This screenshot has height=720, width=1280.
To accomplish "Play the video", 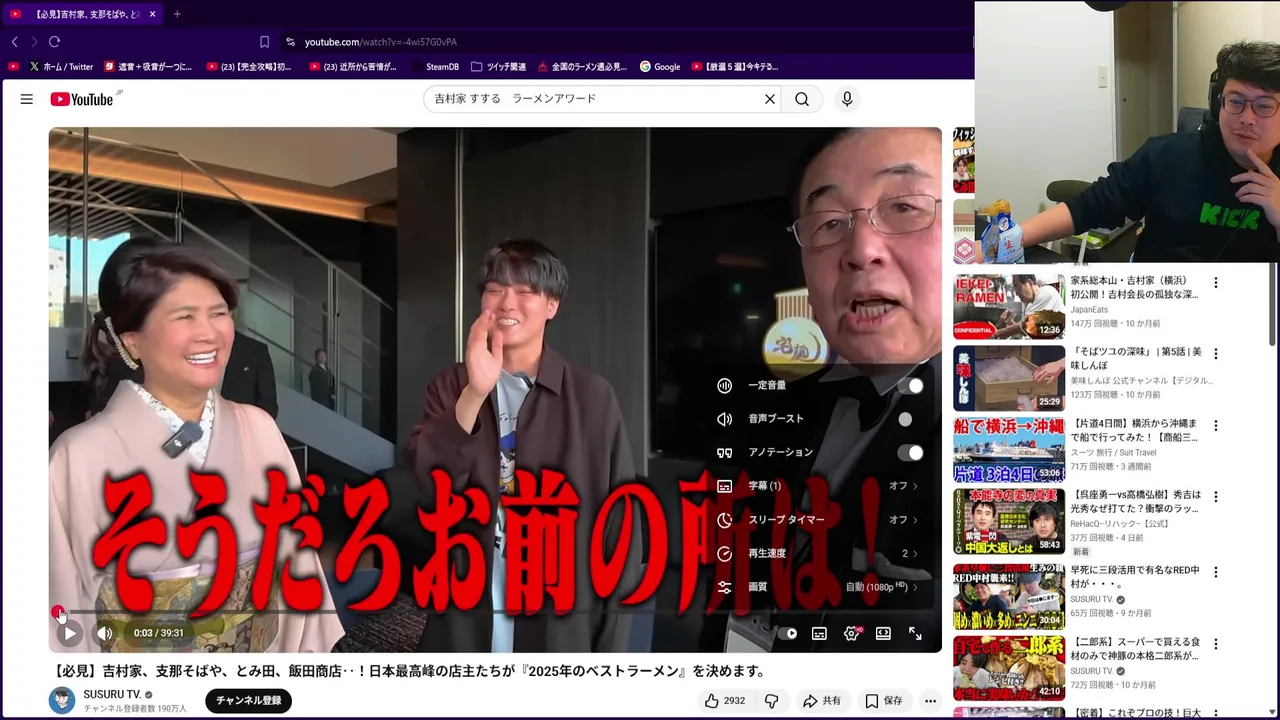I will point(69,633).
